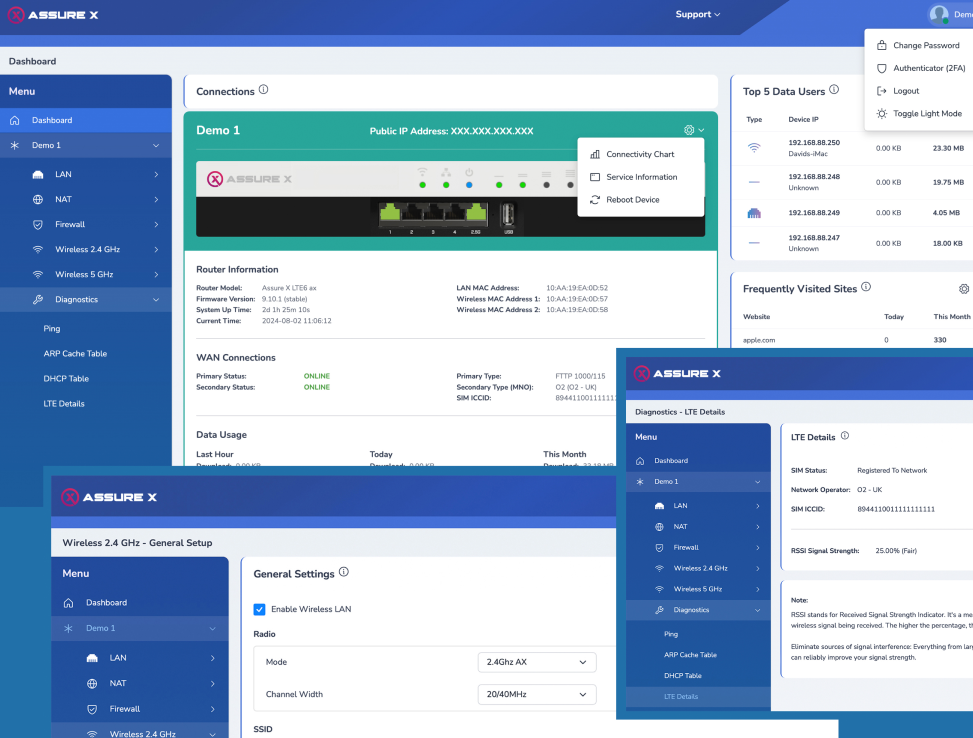Click the NAT globe icon in the Wireless 2.4 GHz window sidebar
The image size is (973, 738).
[92, 683]
